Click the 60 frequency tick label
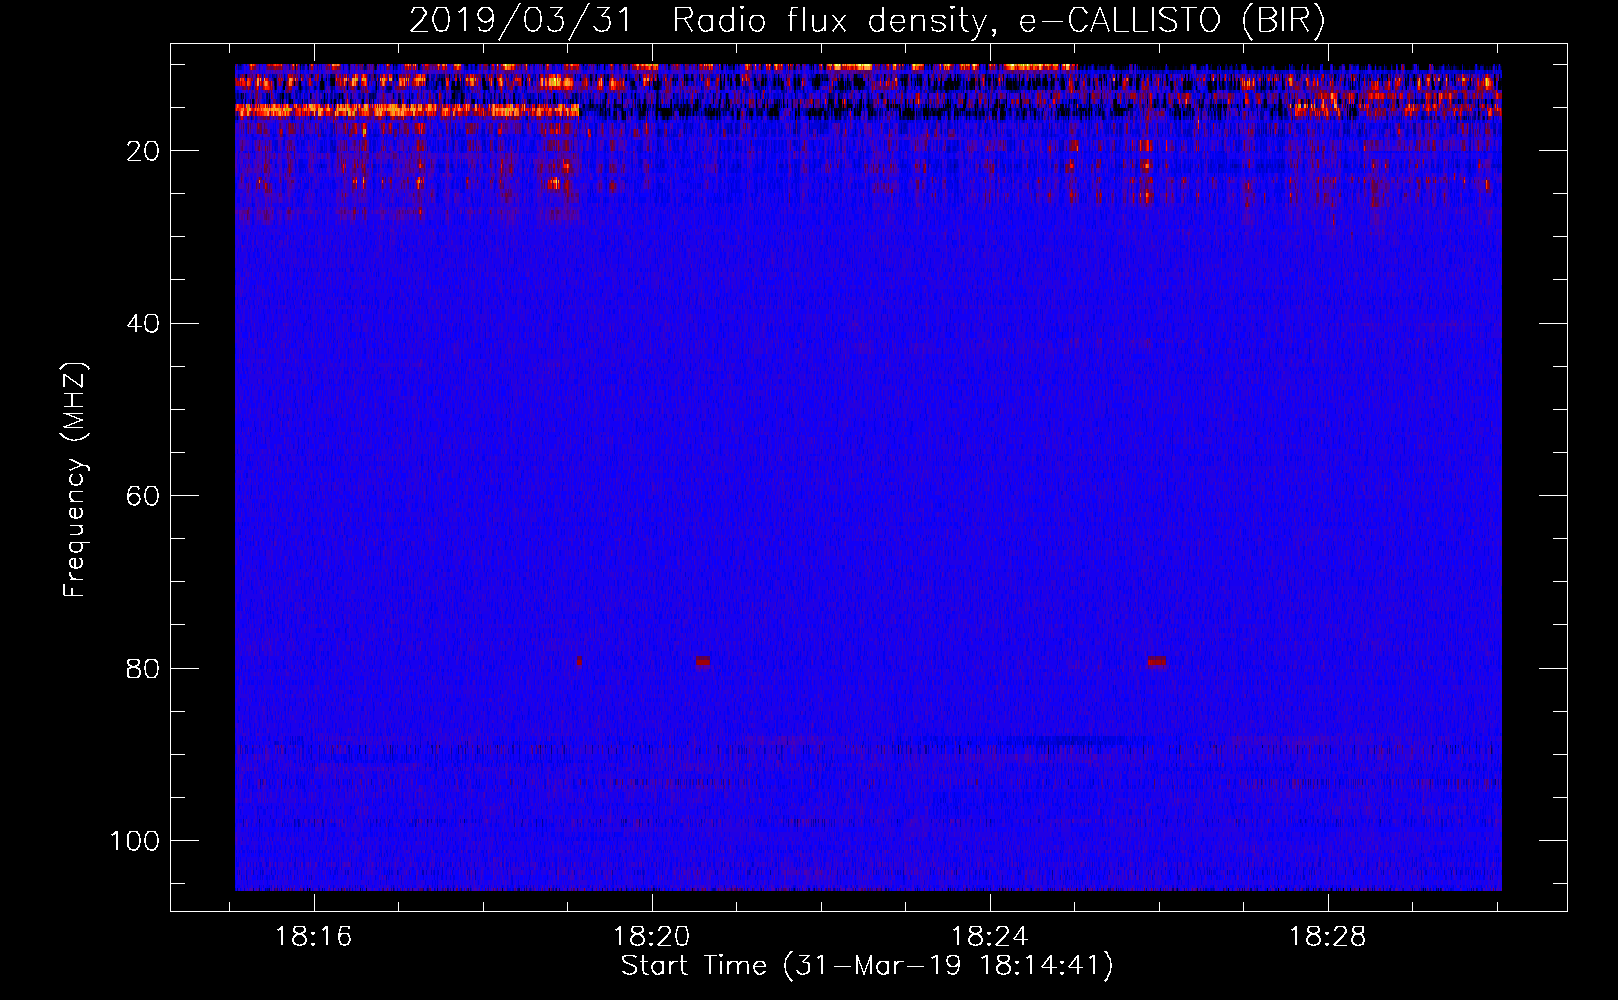 144,496
